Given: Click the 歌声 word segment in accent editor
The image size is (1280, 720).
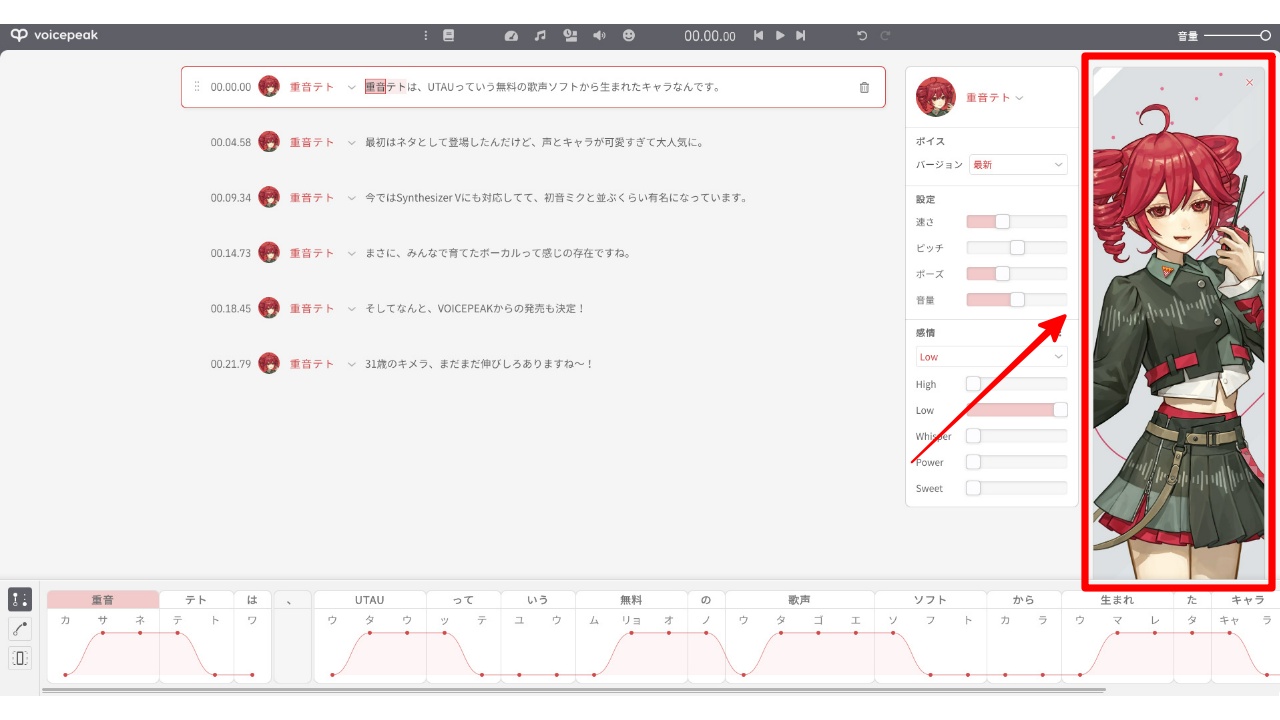Looking at the screenshot, I should 799,600.
